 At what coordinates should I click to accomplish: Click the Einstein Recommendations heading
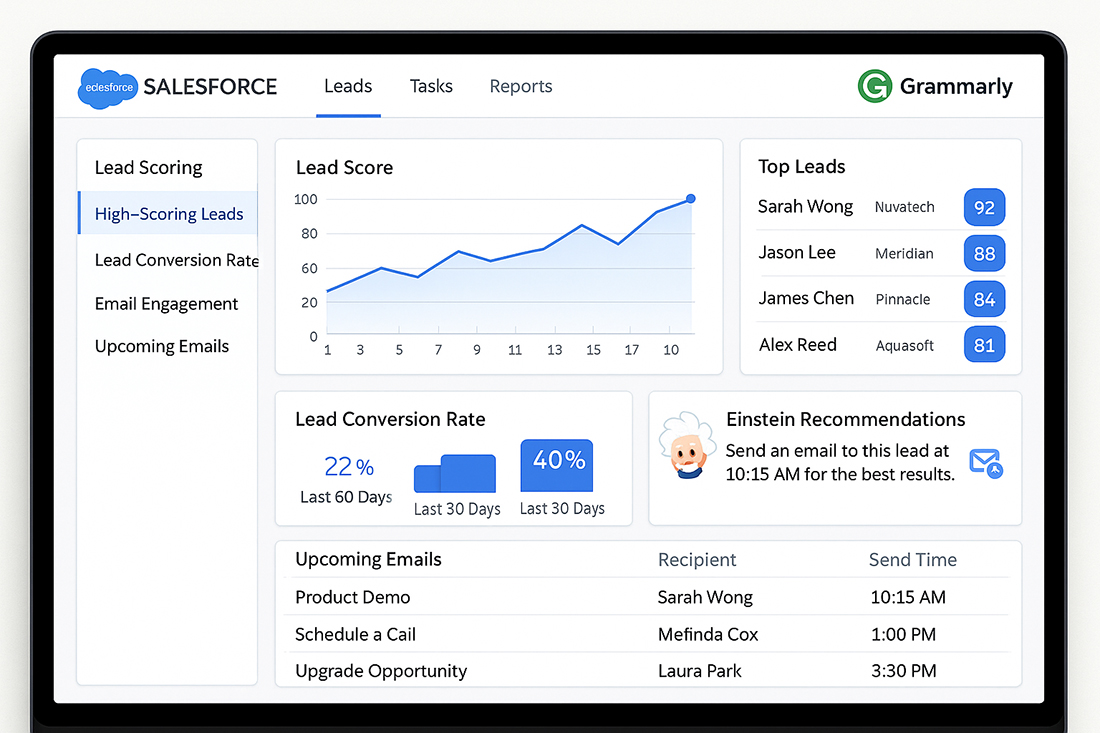coord(845,419)
